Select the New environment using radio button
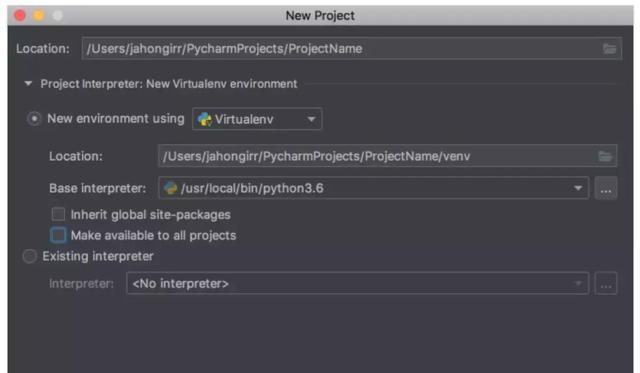 coord(34,119)
